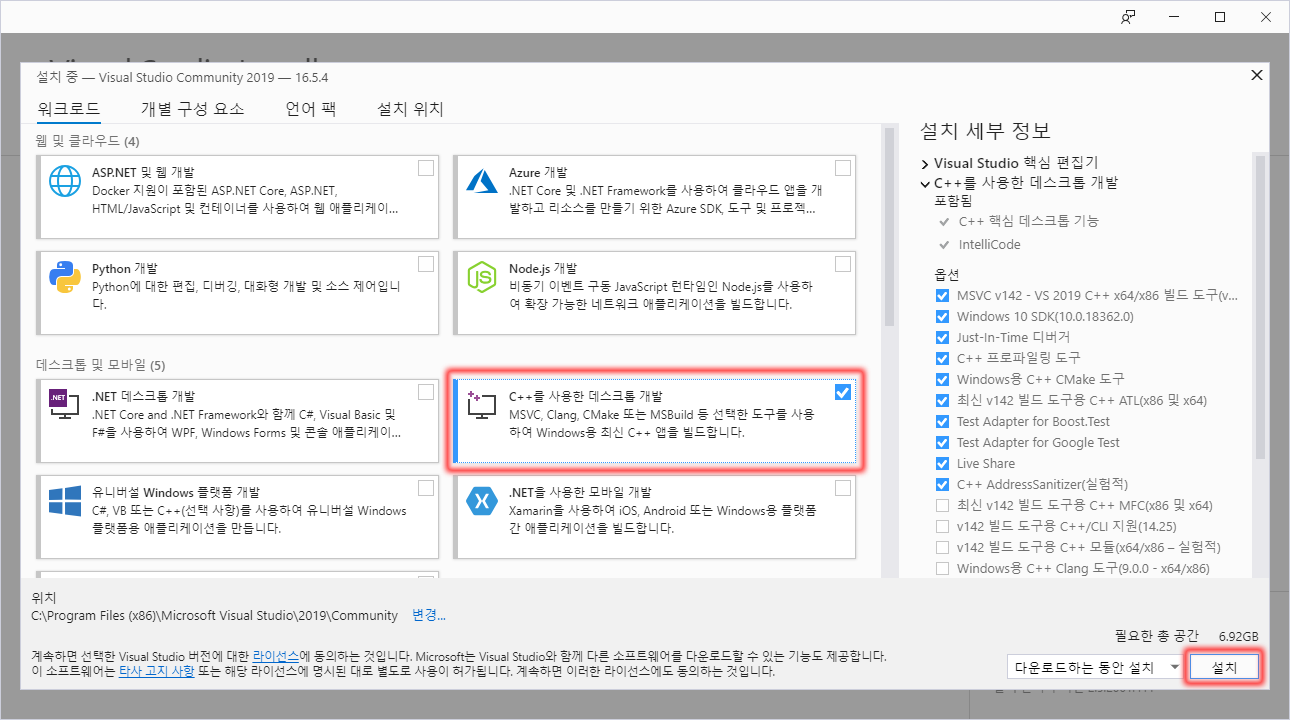Uncheck Test Adapter for Boost.Test
Image resolution: width=1290 pixels, height=720 pixels.
point(942,421)
